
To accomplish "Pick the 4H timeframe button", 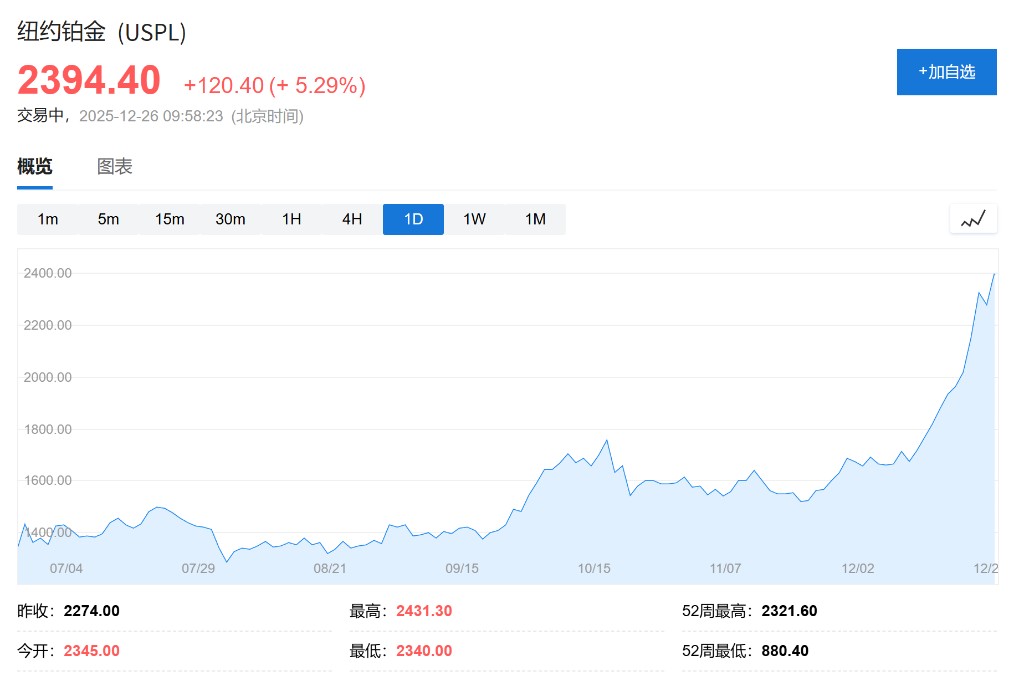I will pos(352,219).
